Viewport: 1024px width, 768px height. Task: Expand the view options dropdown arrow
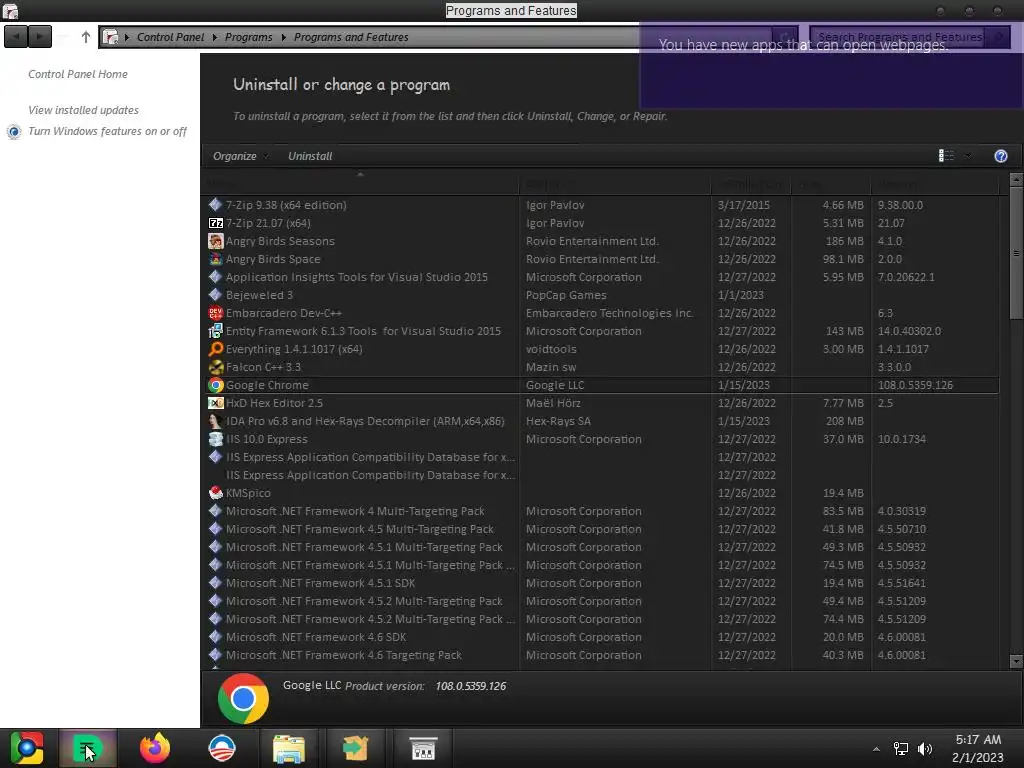pos(968,155)
